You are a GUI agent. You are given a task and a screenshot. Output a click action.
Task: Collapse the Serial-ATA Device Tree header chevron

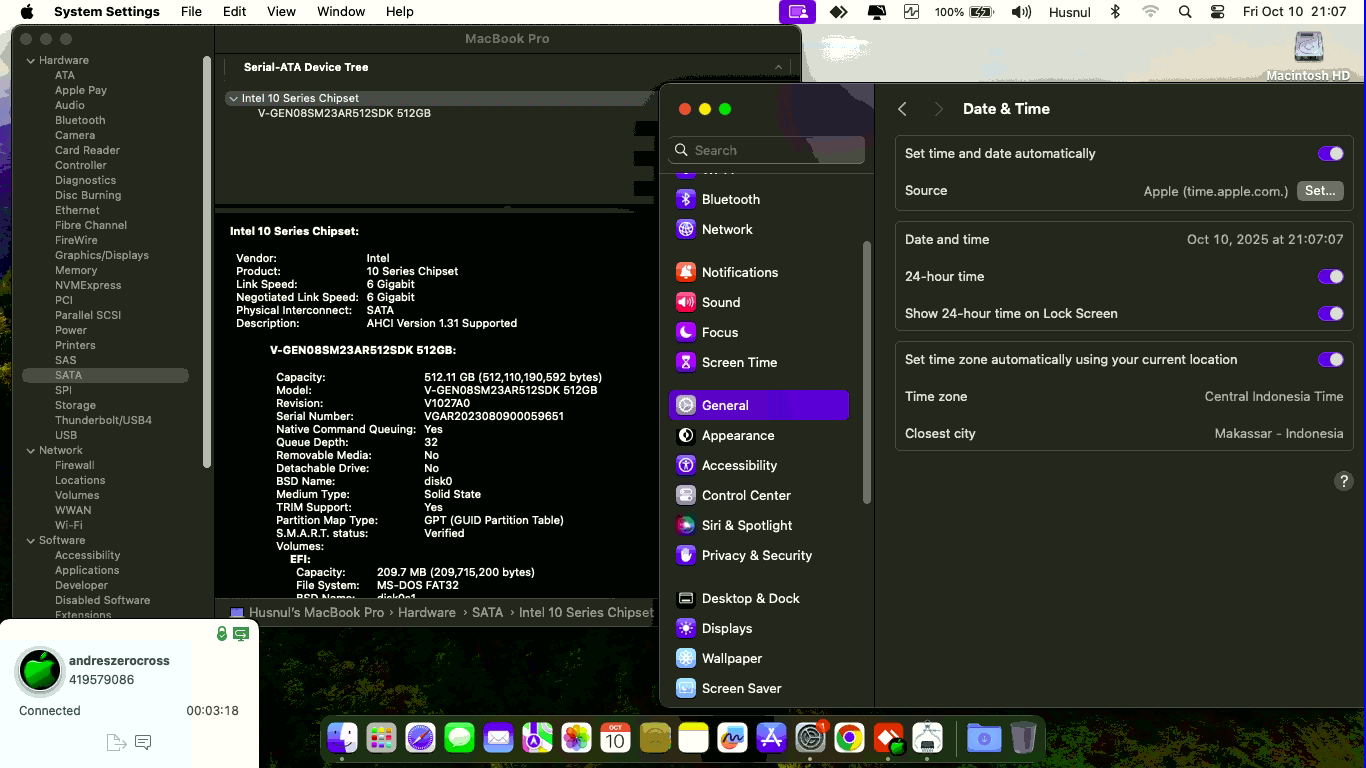778,67
